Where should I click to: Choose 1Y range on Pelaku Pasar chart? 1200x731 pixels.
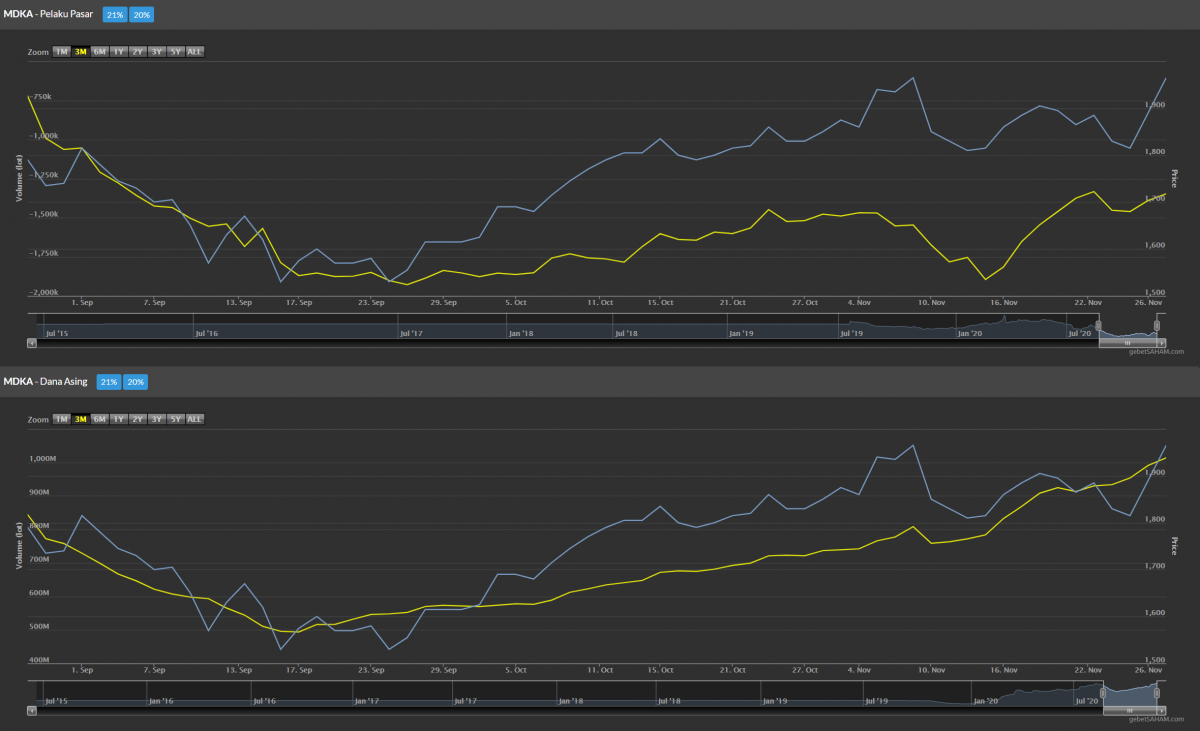tap(119, 51)
